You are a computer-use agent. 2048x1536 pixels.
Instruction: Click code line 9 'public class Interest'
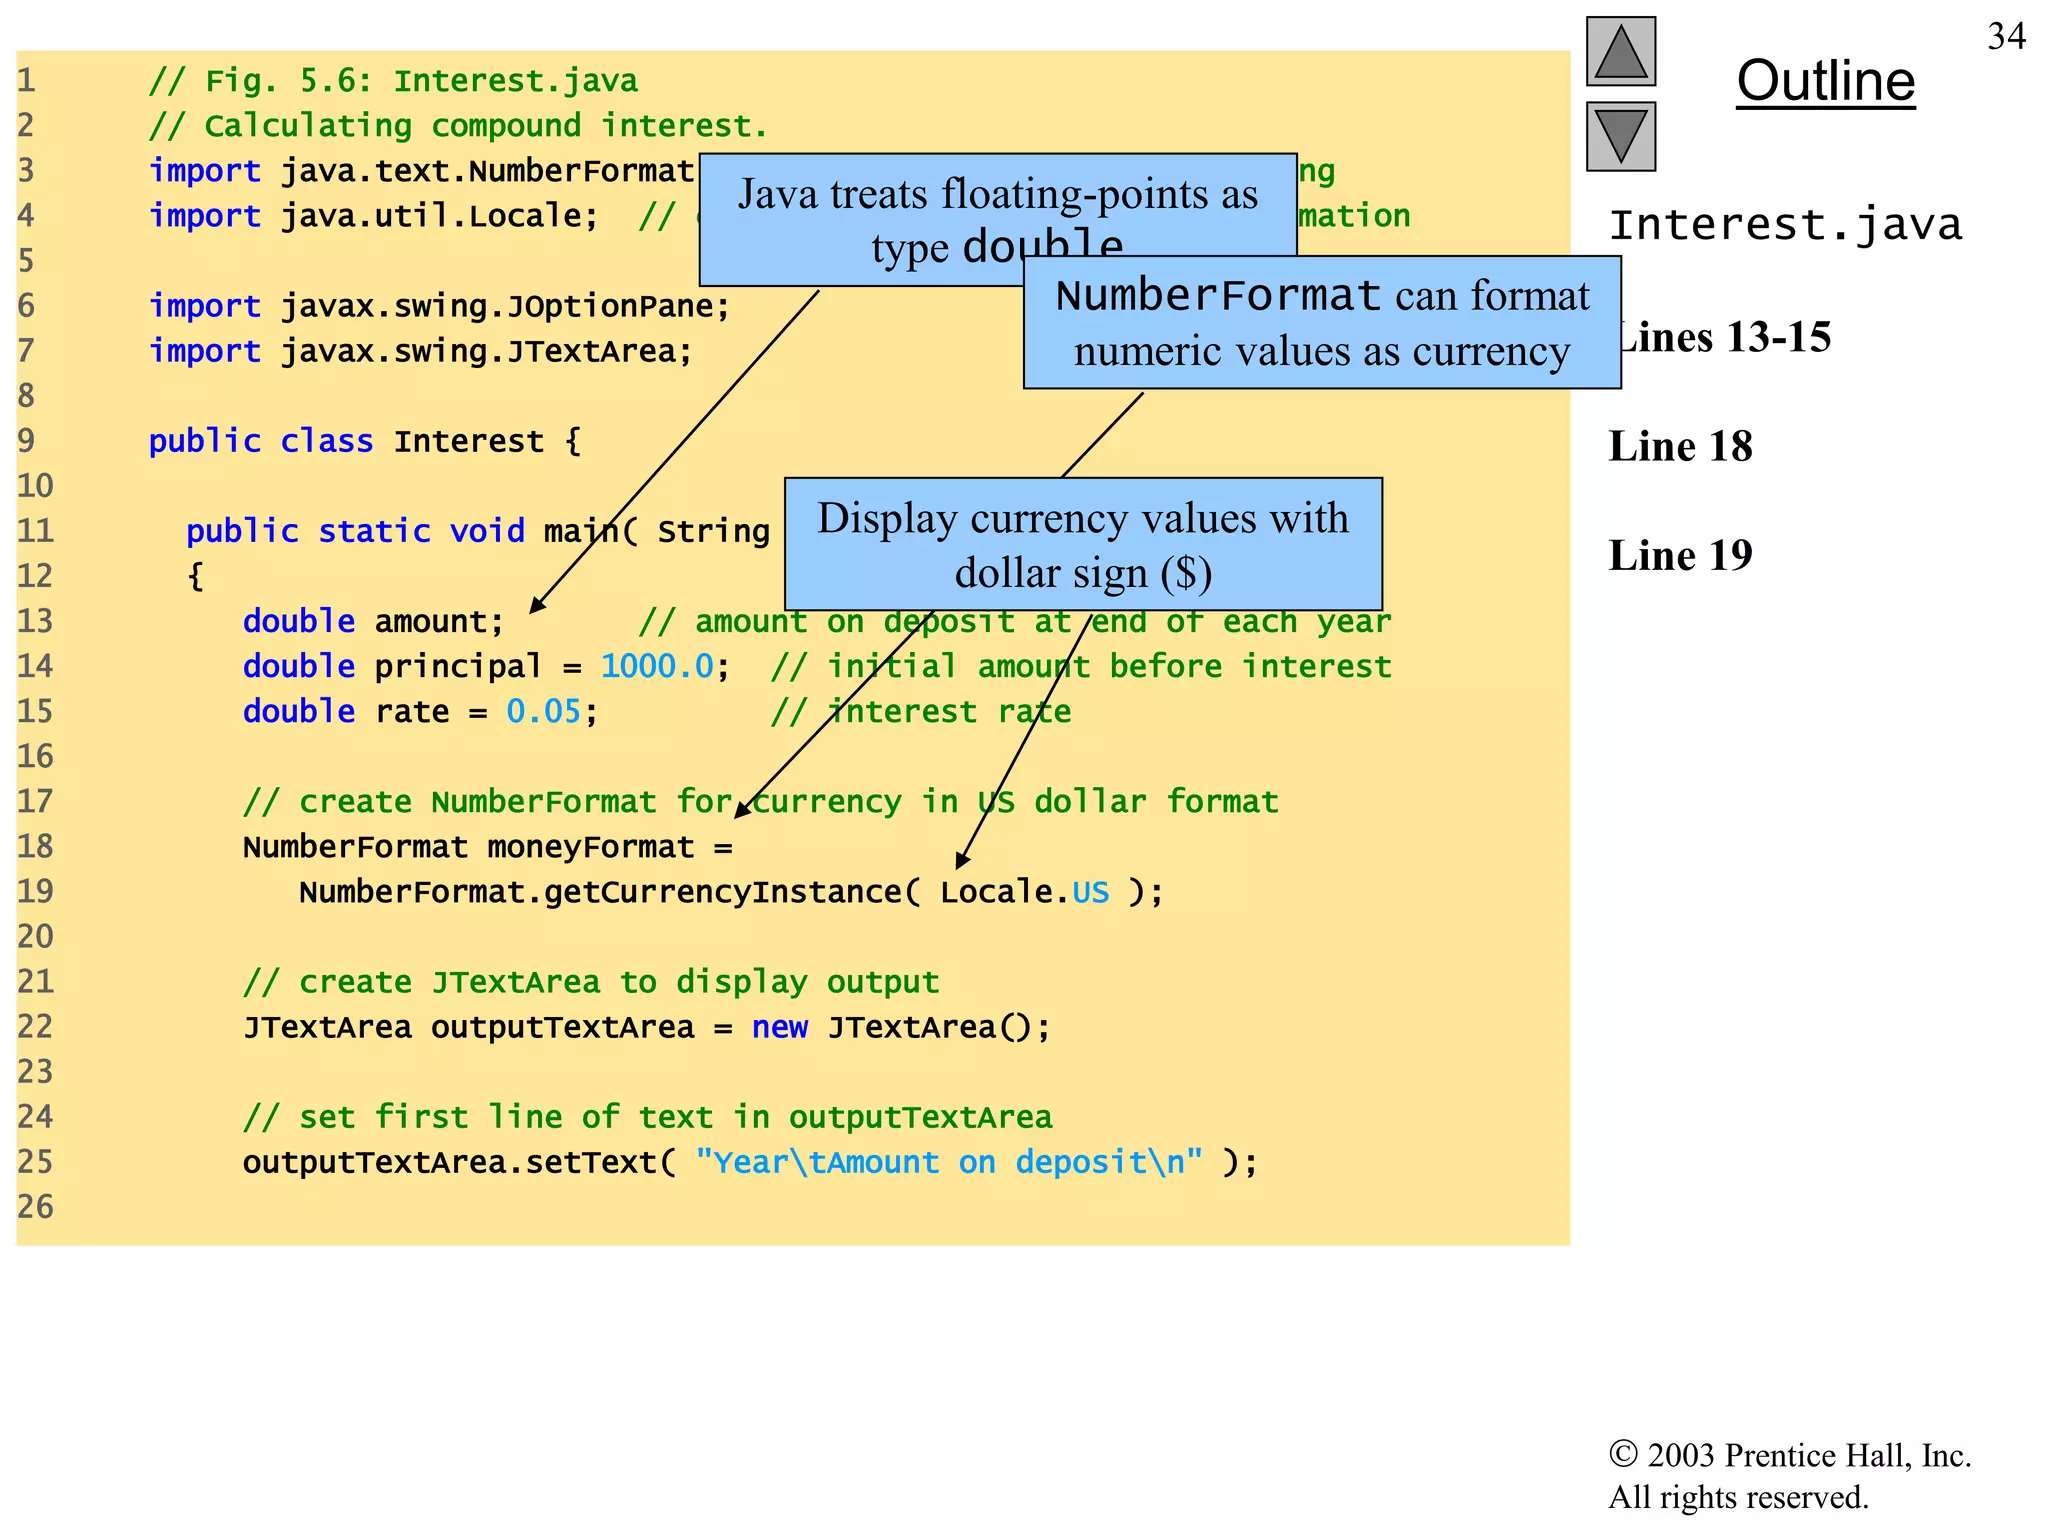click(364, 441)
